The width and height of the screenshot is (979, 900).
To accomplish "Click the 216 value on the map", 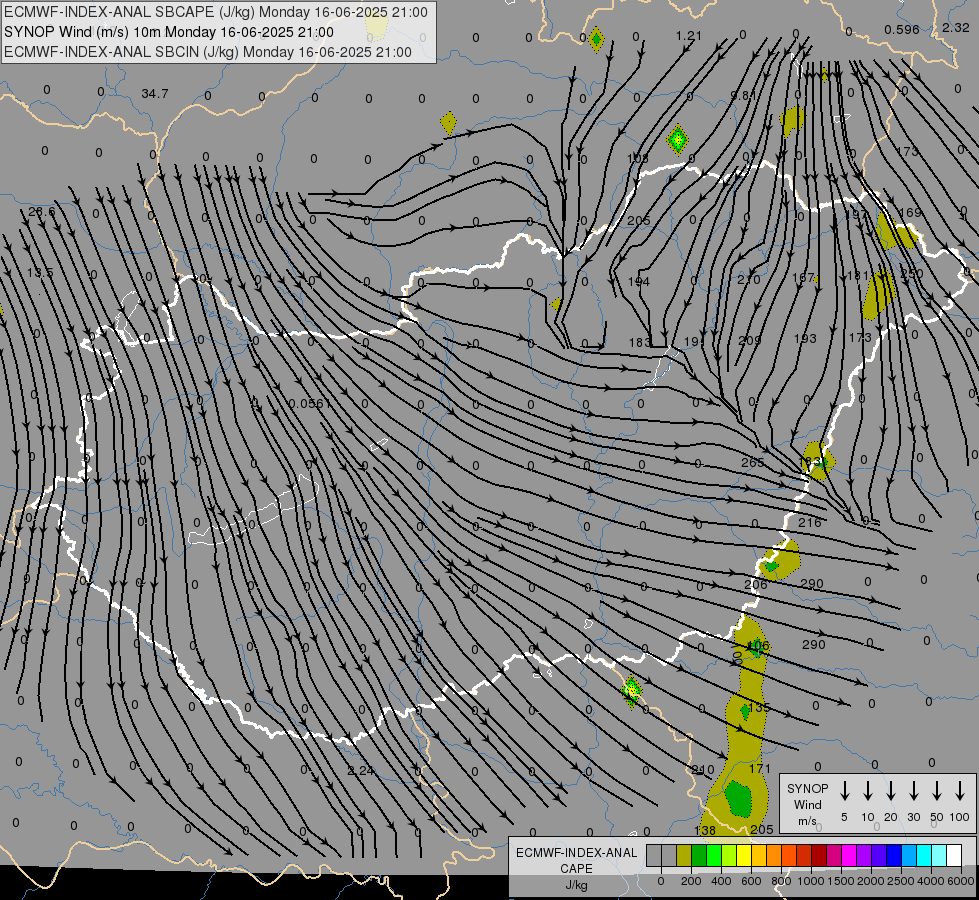I will coord(810,523).
